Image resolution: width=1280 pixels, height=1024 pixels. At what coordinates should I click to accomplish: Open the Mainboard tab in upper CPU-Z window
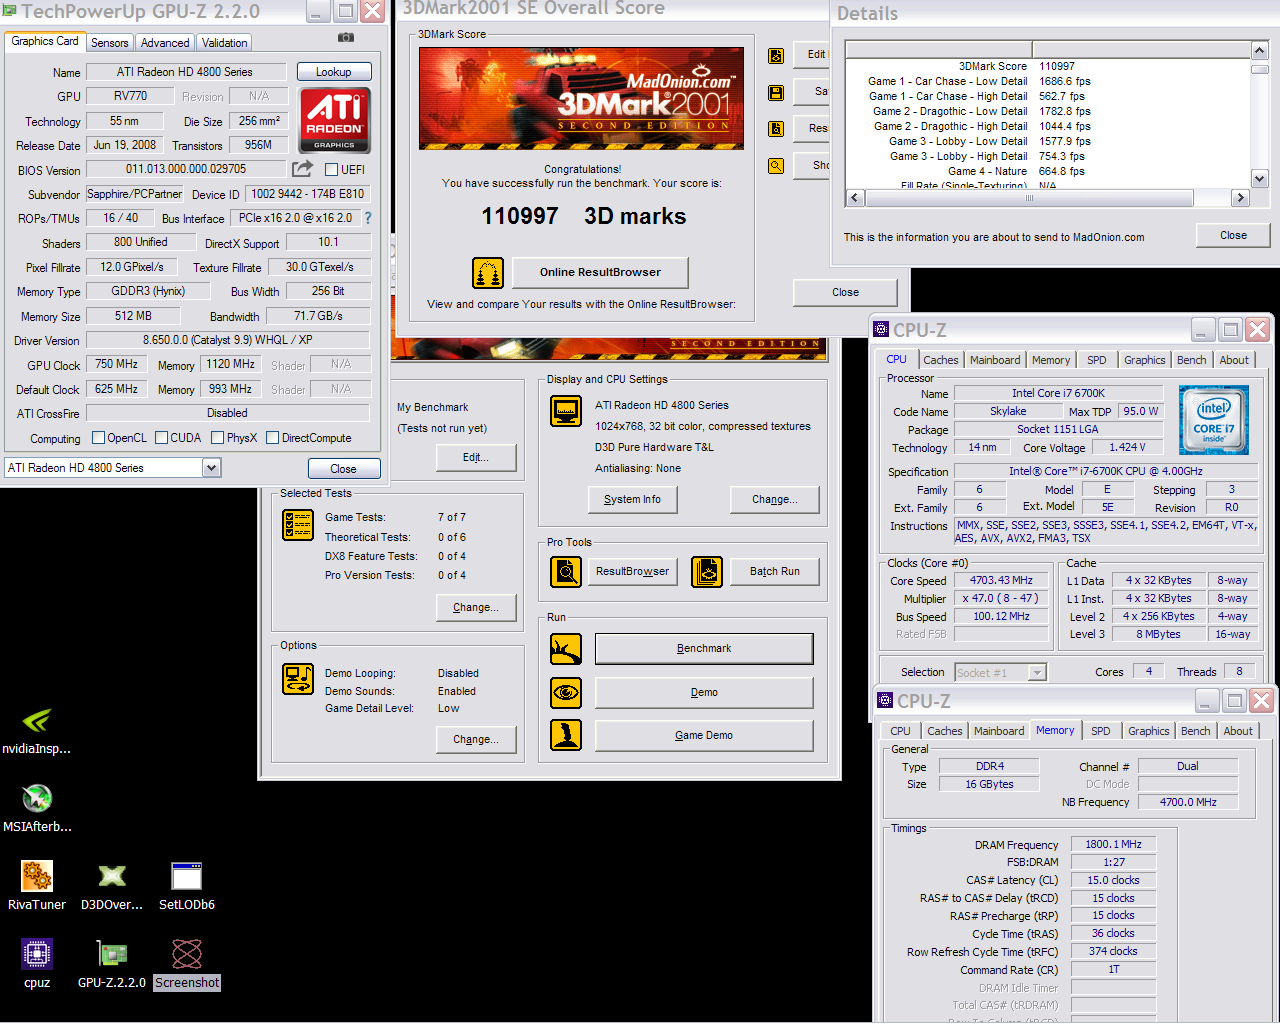(995, 360)
